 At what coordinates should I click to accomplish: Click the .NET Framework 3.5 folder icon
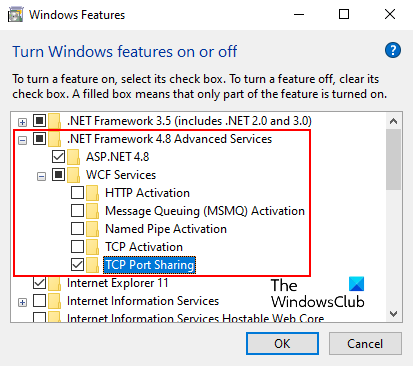55,121
